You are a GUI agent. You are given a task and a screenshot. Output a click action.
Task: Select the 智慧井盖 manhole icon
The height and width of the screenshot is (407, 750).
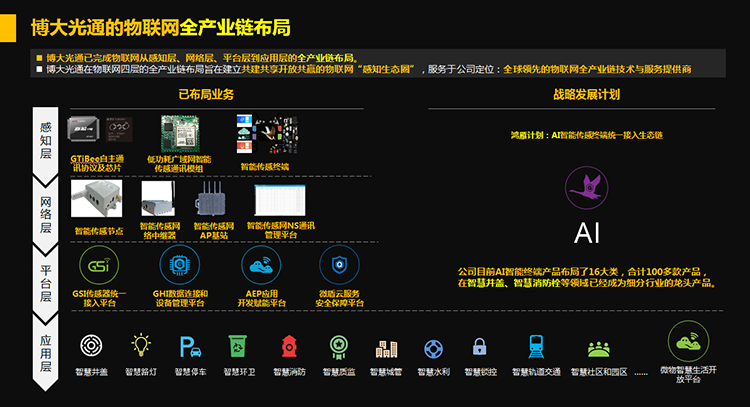[91, 345]
